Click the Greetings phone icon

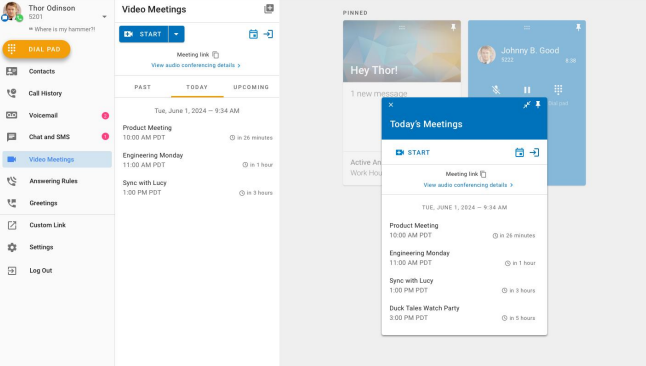pyautogui.click(x=12, y=203)
